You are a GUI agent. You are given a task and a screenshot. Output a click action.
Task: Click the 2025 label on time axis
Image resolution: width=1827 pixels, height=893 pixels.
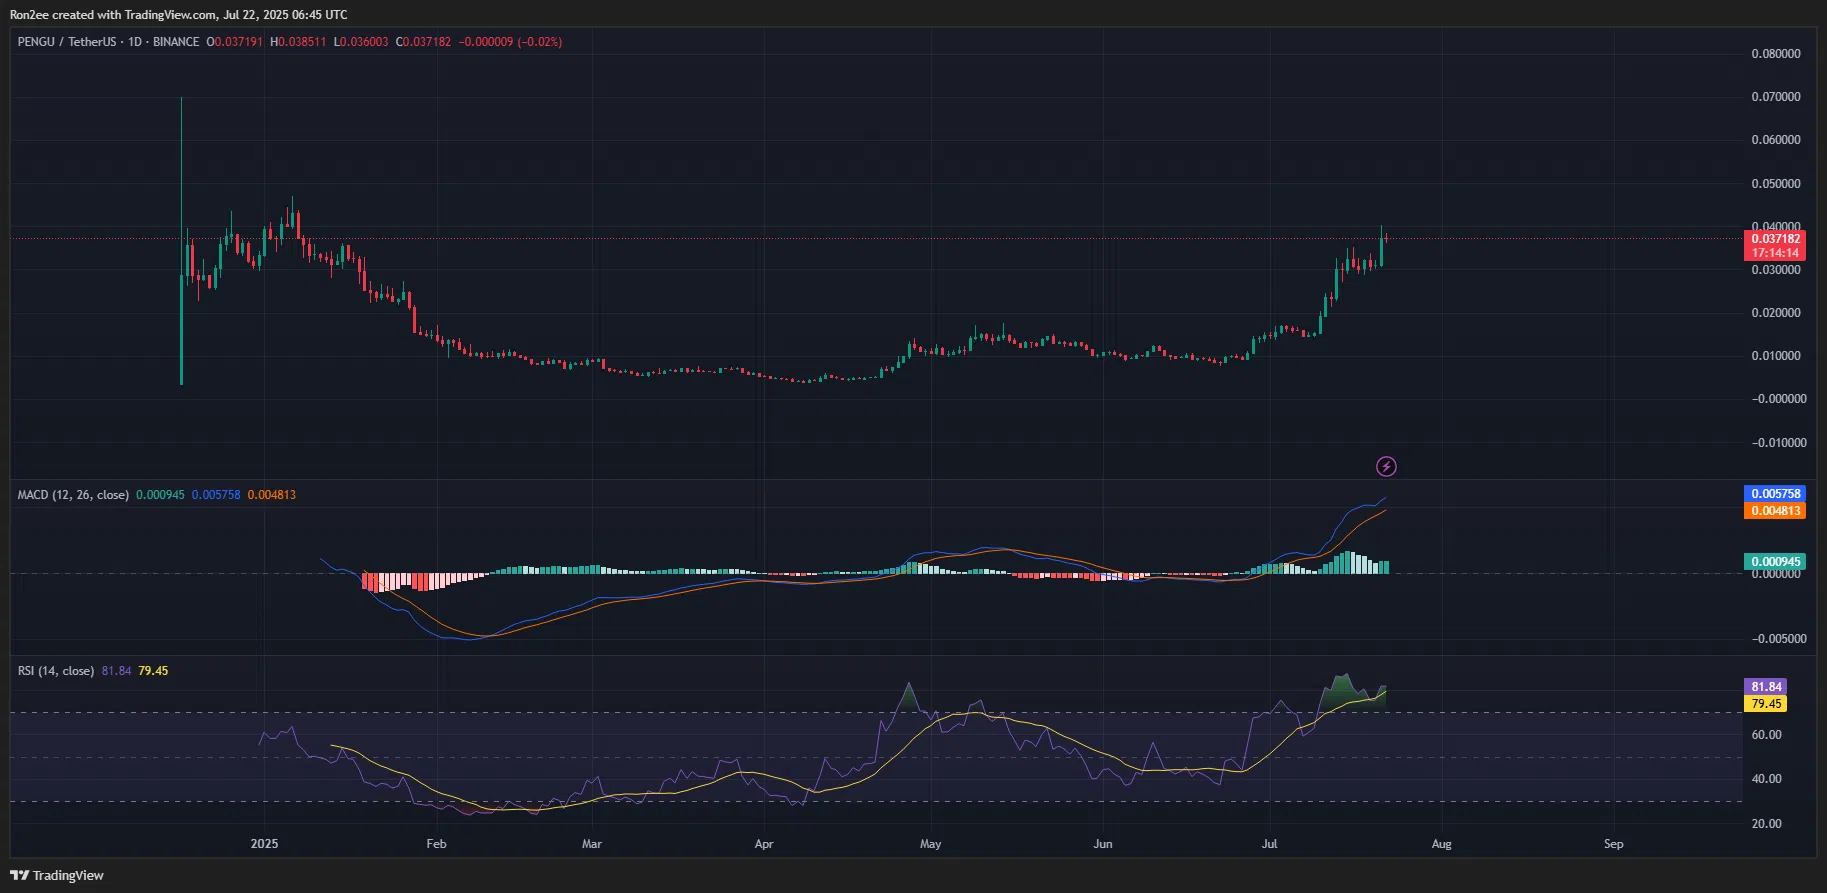click(264, 844)
